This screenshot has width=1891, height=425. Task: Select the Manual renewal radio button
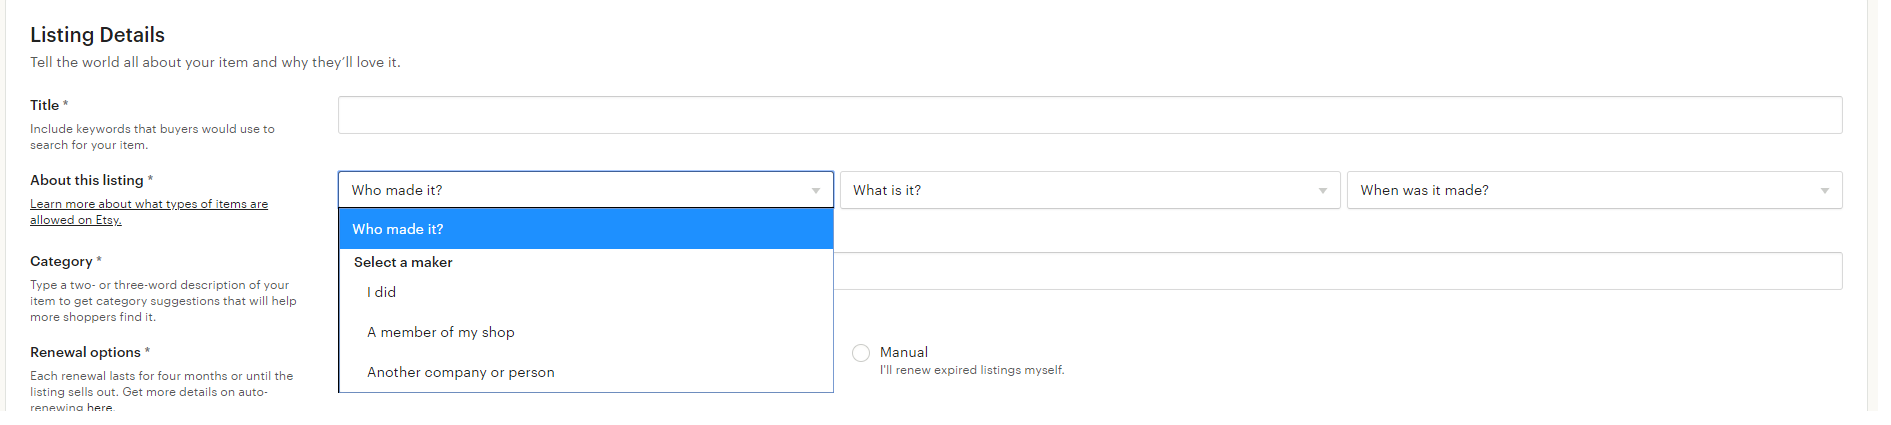861,353
